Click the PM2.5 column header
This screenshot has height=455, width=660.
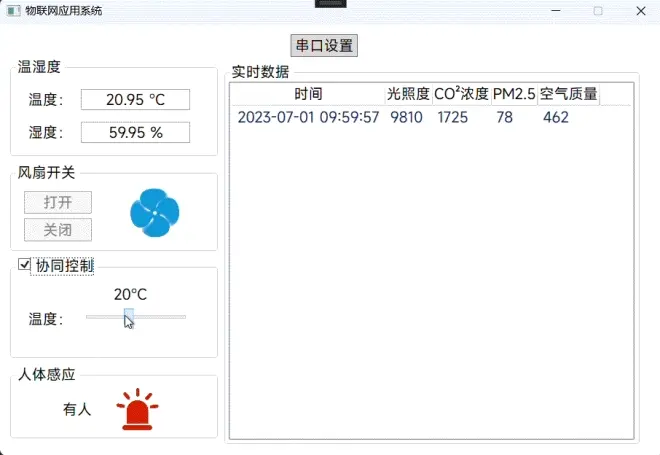(x=513, y=94)
